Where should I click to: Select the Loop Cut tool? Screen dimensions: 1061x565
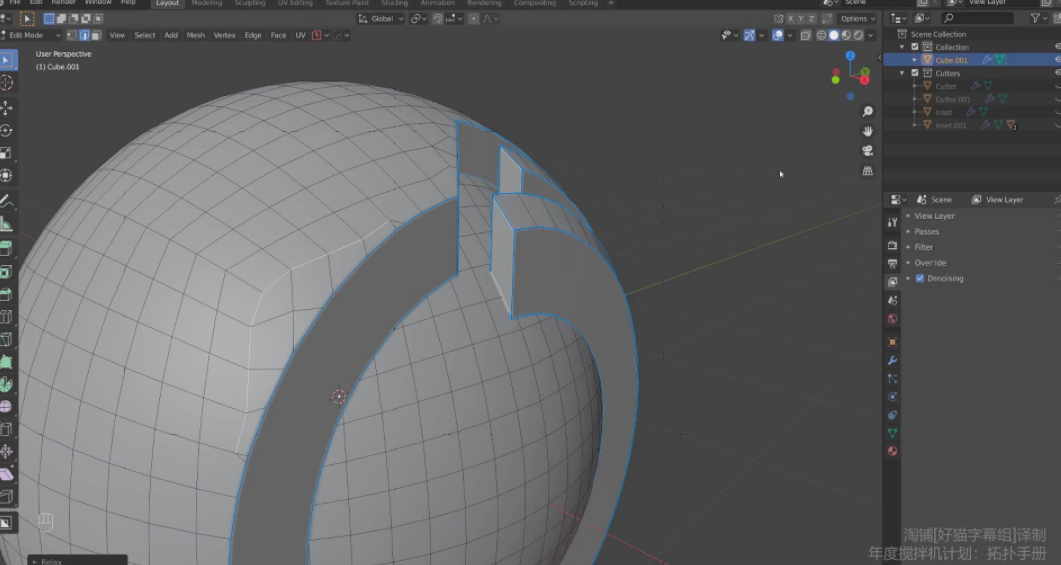click(7, 316)
